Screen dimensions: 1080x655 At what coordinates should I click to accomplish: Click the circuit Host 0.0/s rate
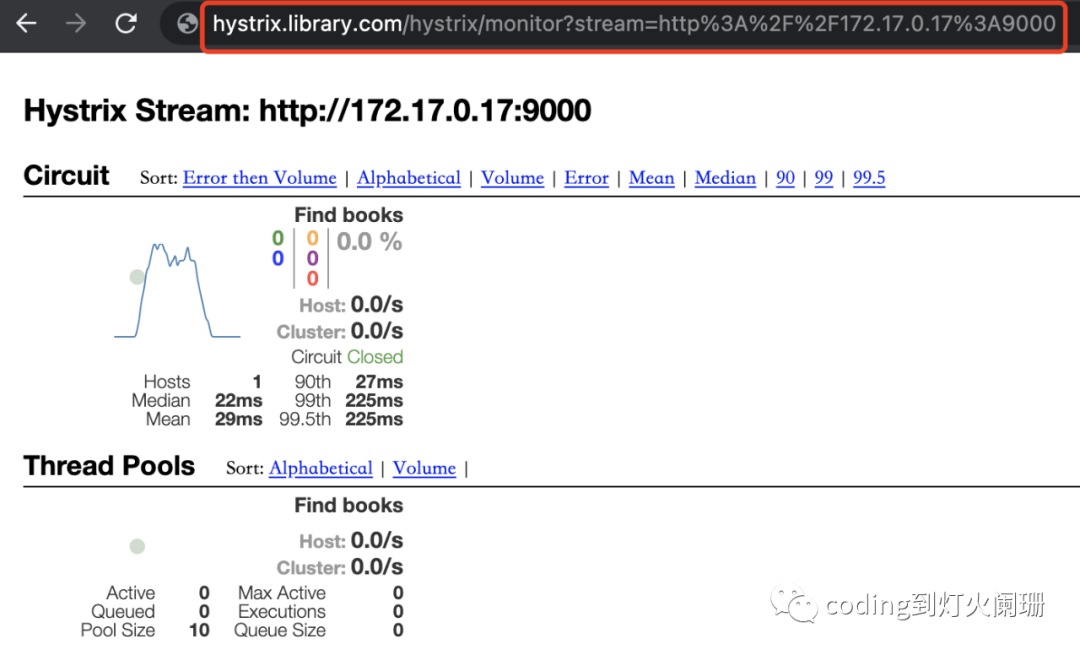pos(377,304)
